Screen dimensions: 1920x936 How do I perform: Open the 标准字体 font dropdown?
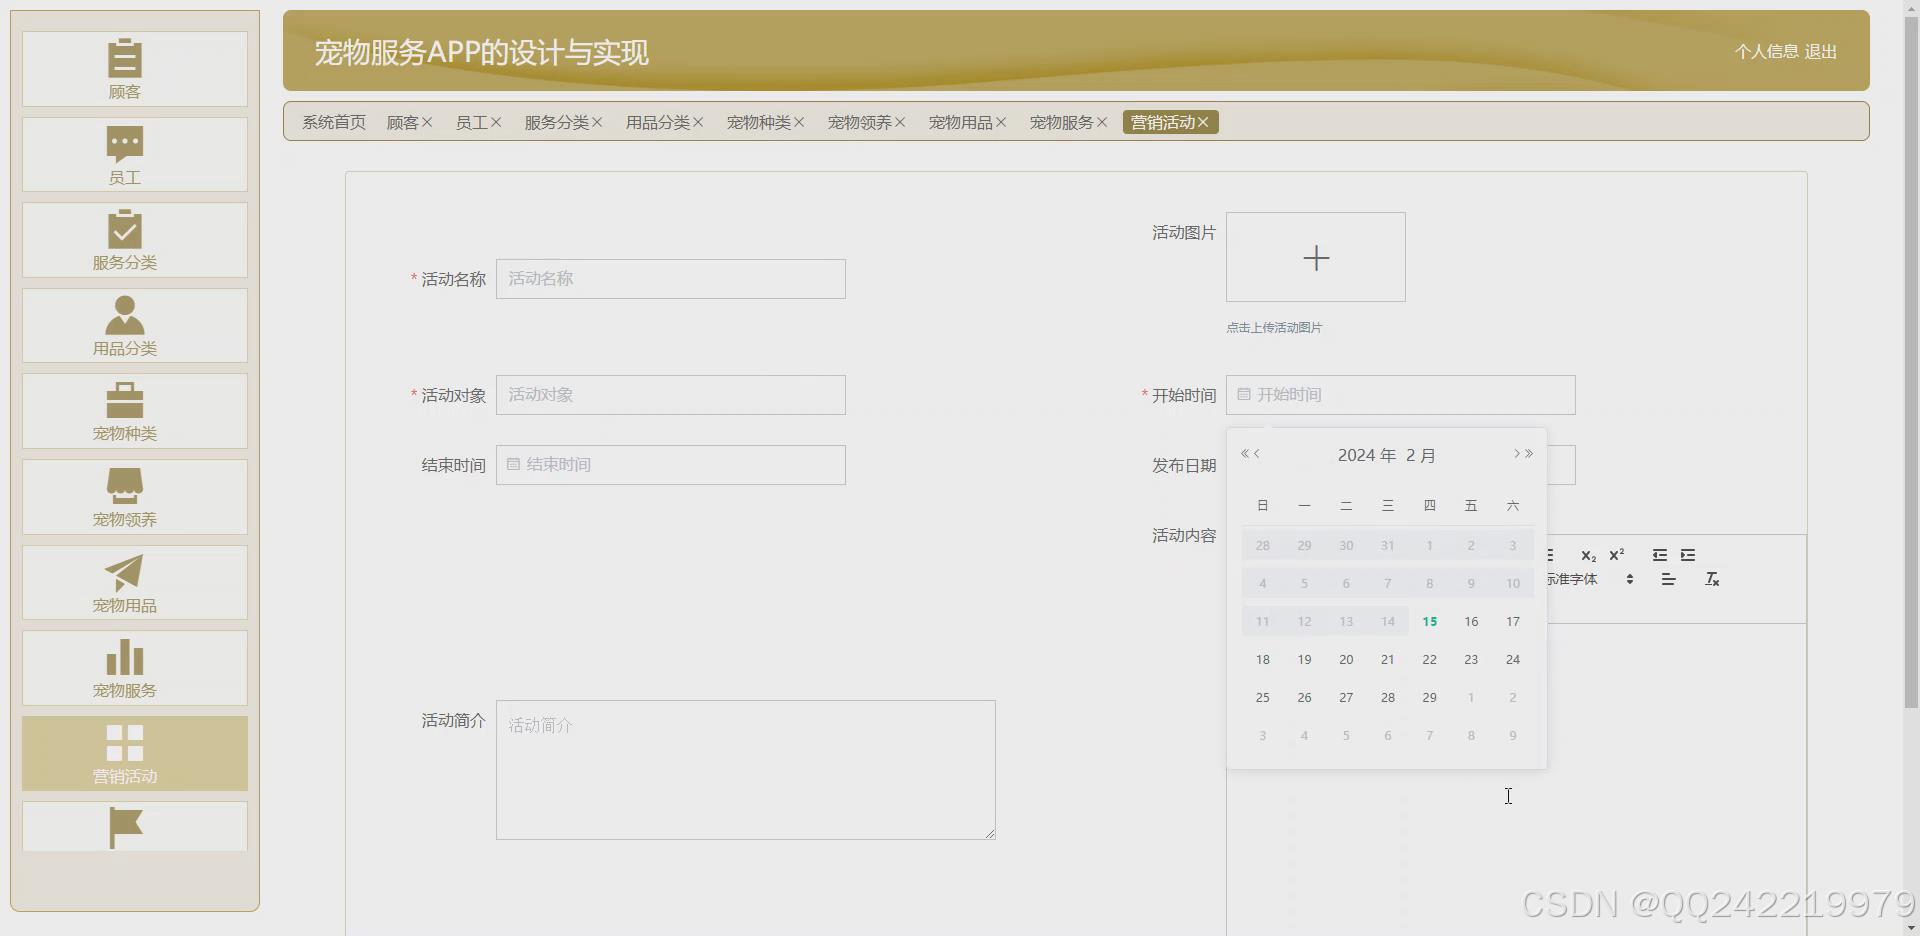point(1590,580)
